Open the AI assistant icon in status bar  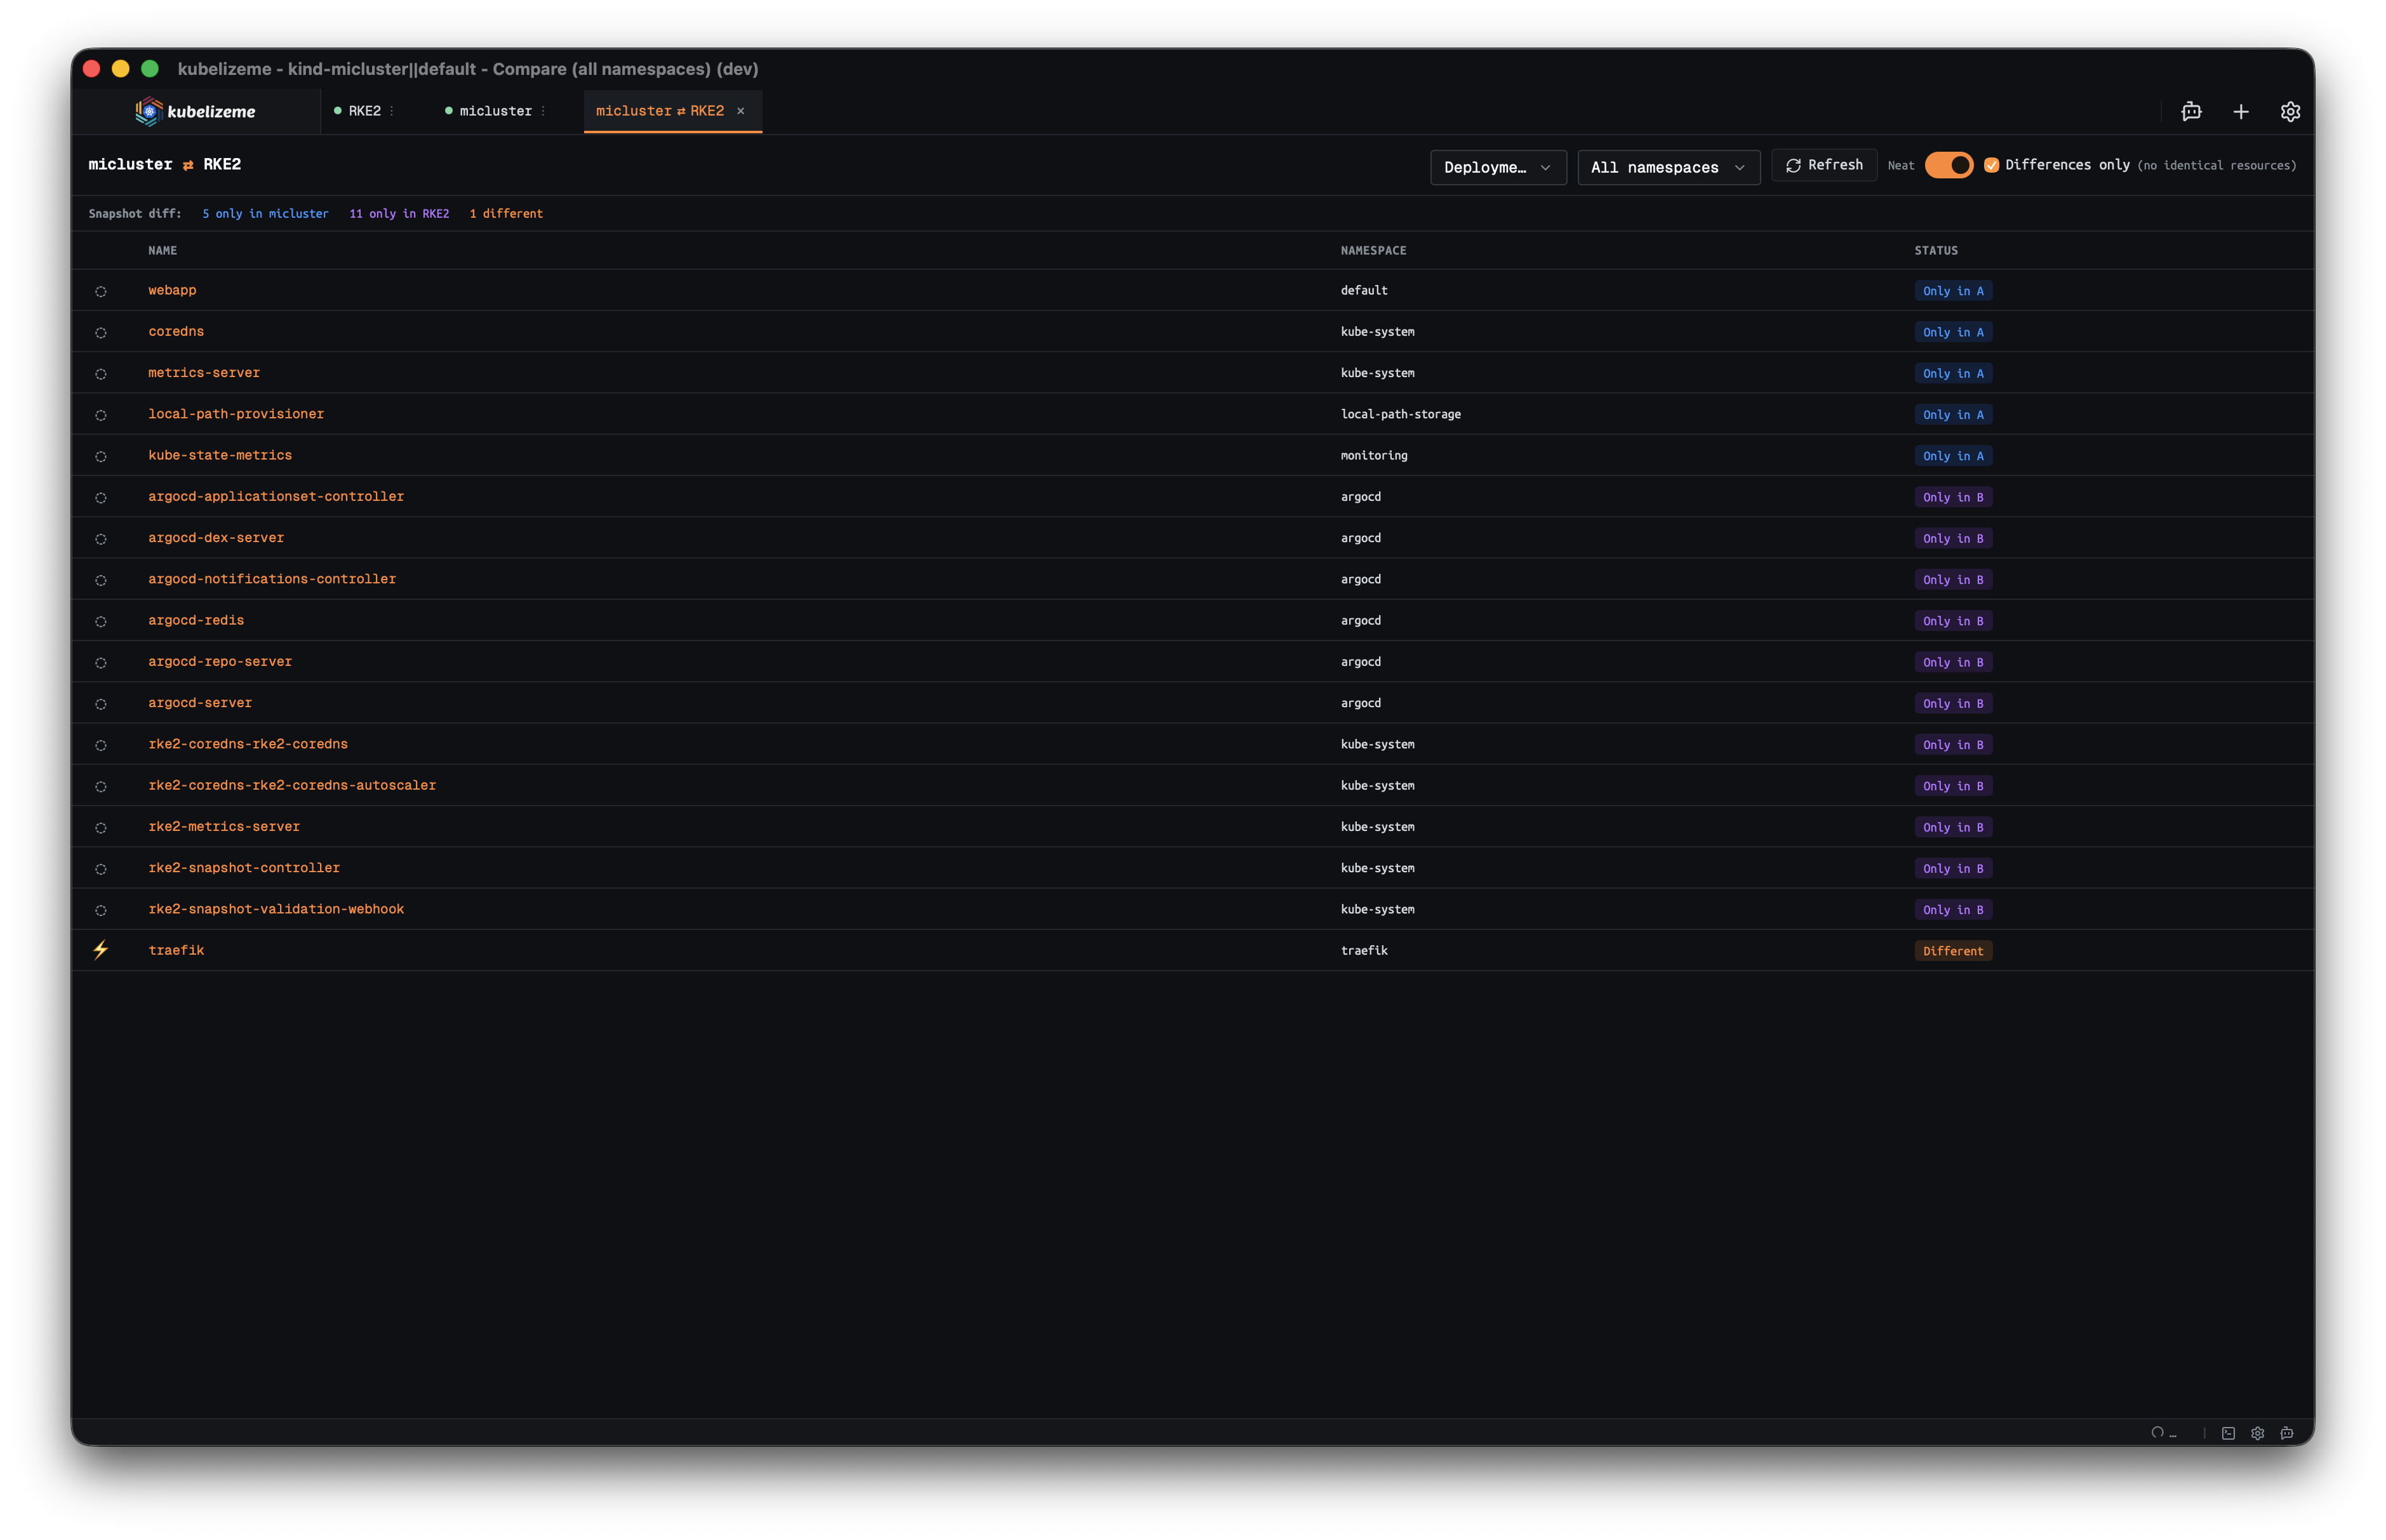click(x=2287, y=1433)
